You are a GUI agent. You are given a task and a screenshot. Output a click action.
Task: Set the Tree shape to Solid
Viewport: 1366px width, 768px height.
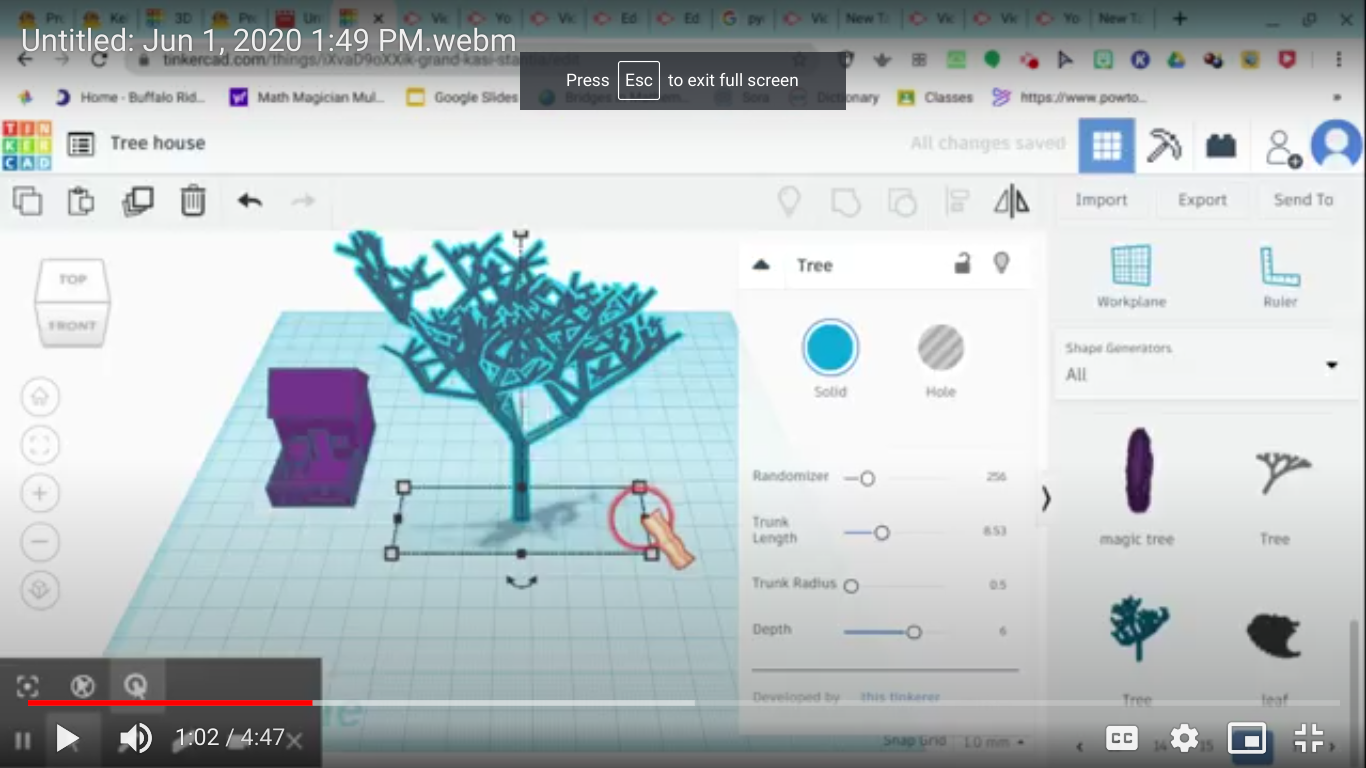[x=830, y=358]
